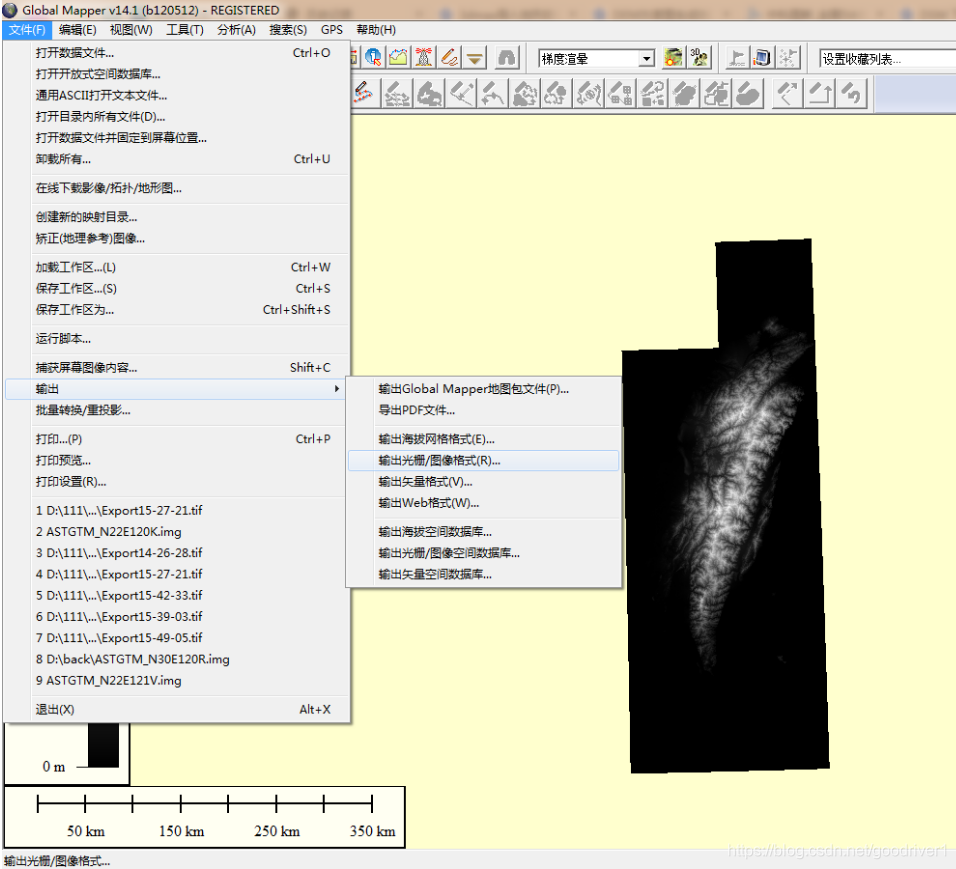Viewport: 956px width, 869px height.
Task: Expand the 输出 submenu arrow
Action: (x=337, y=388)
